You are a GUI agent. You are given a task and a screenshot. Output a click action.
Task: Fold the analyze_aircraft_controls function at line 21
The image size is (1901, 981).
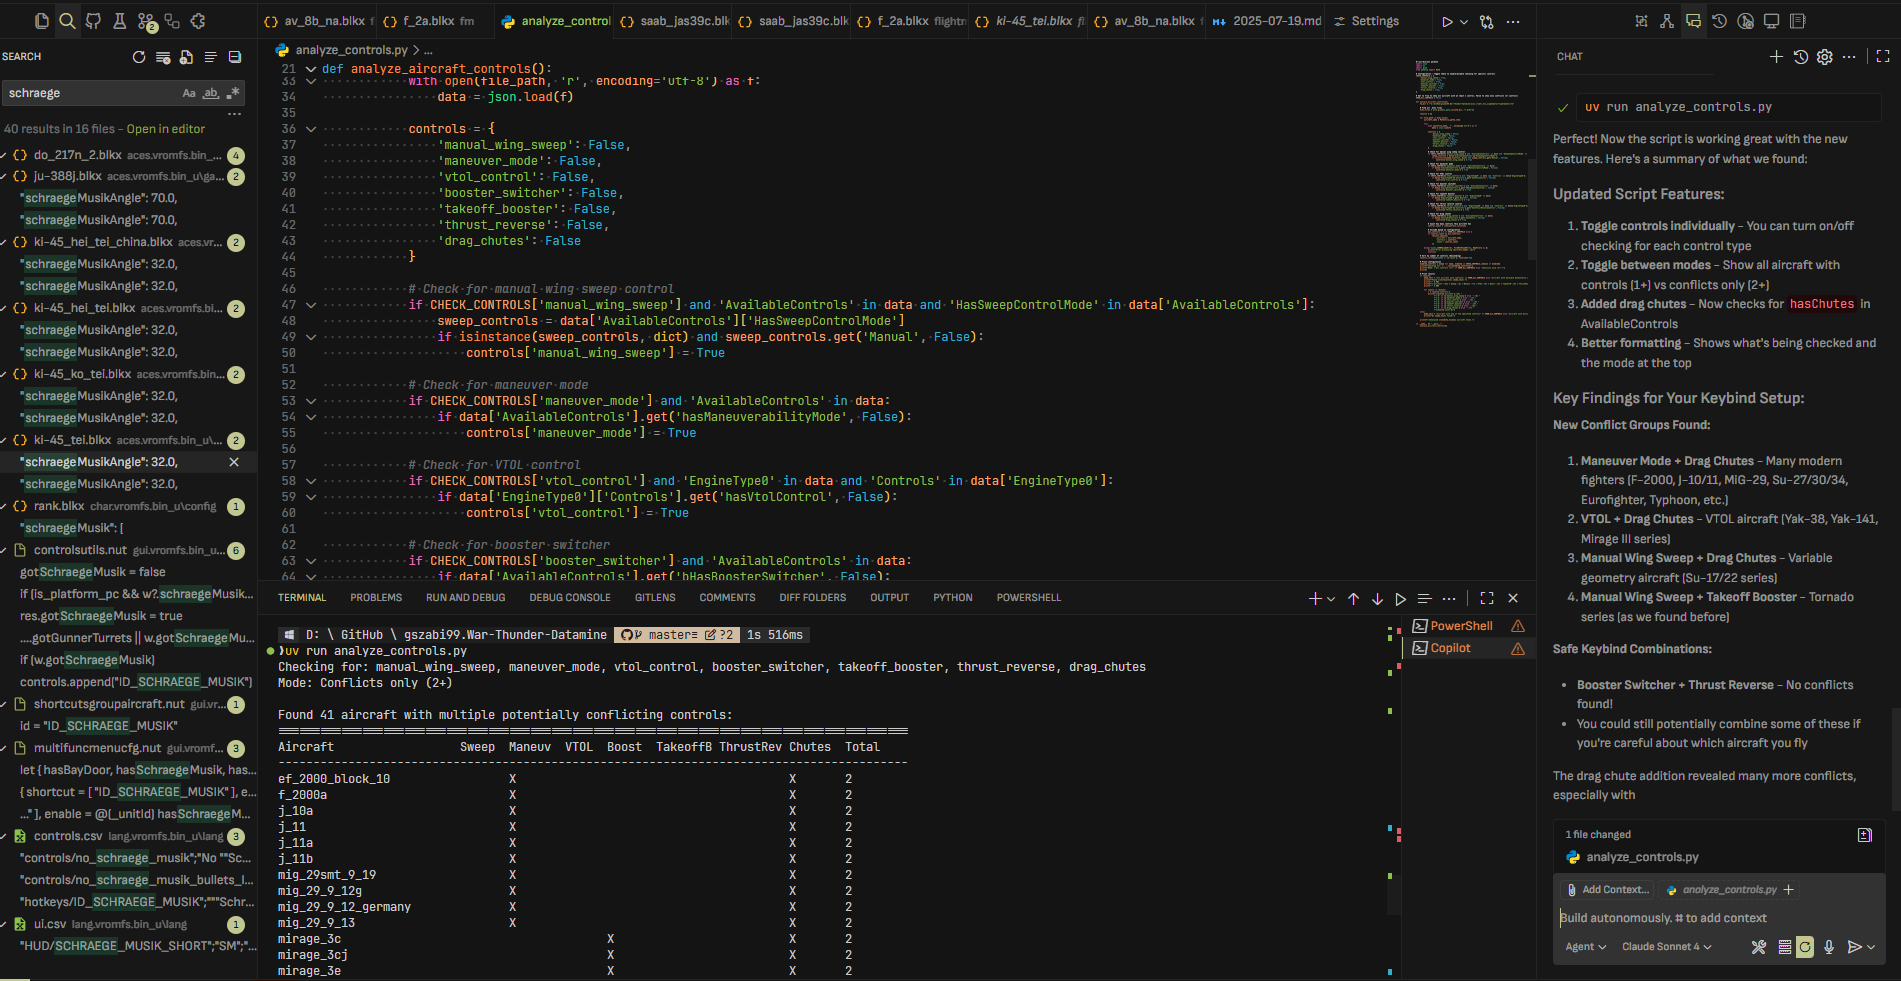coord(311,69)
